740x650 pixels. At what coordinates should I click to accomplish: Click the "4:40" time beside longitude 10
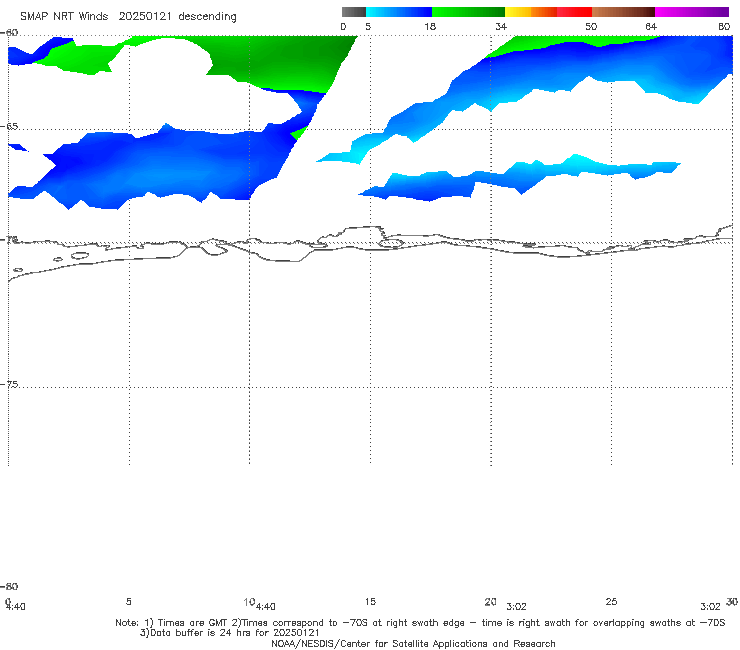click(x=266, y=607)
